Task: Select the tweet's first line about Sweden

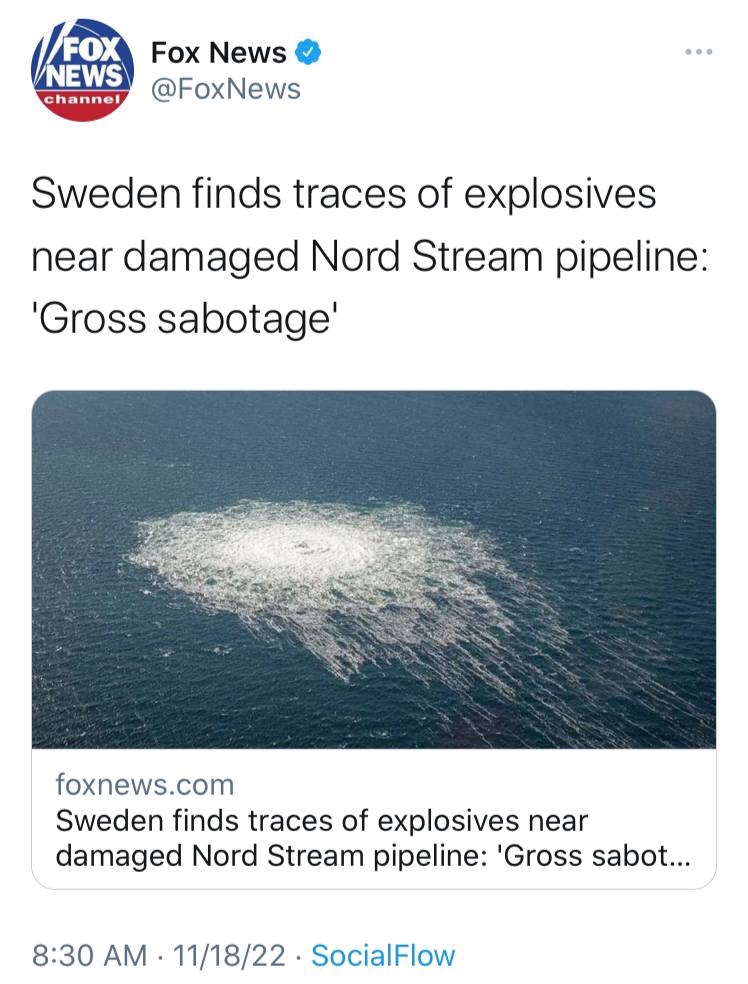Action: tap(343, 193)
